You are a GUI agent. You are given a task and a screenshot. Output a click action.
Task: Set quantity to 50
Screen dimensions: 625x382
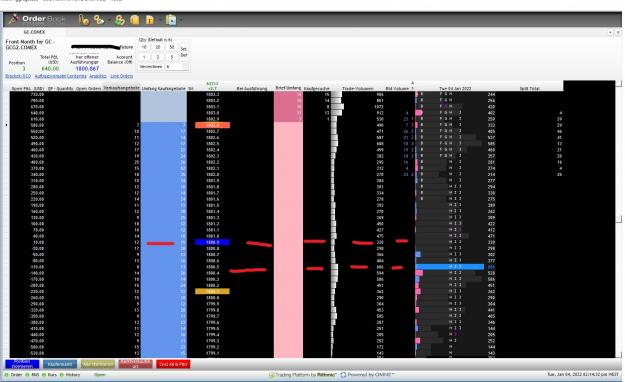171,47
